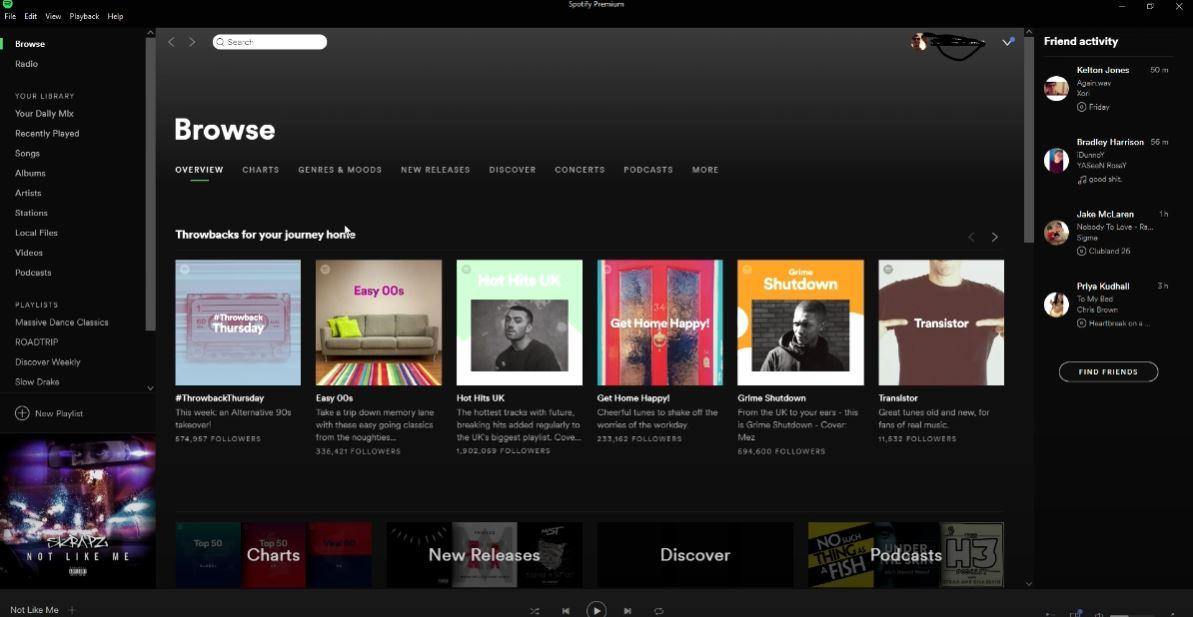
Task: Switch to the New Releases tab
Action: (435, 170)
